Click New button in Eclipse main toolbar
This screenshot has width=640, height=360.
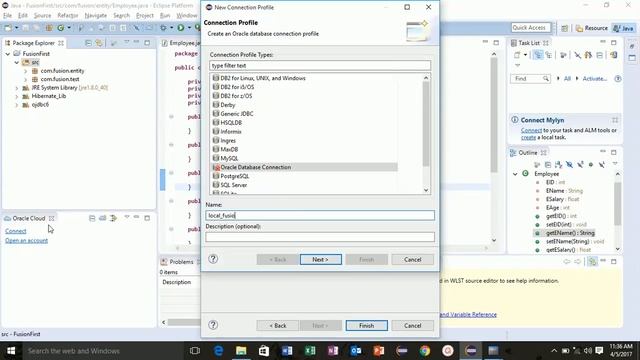click(x=8, y=28)
